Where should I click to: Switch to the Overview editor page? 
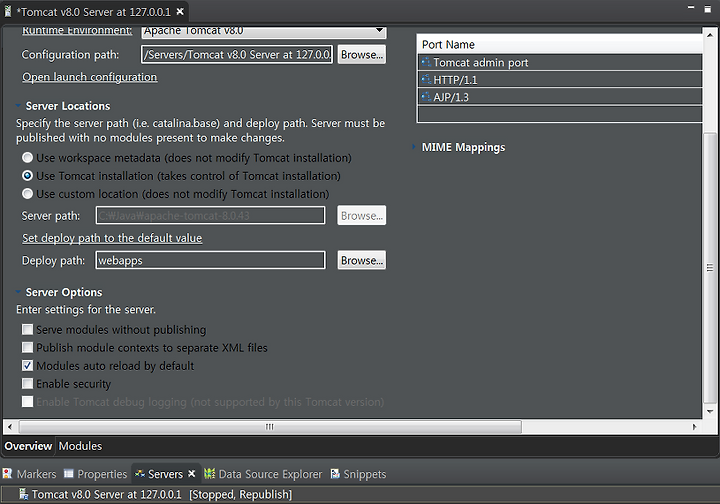(28, 446)
